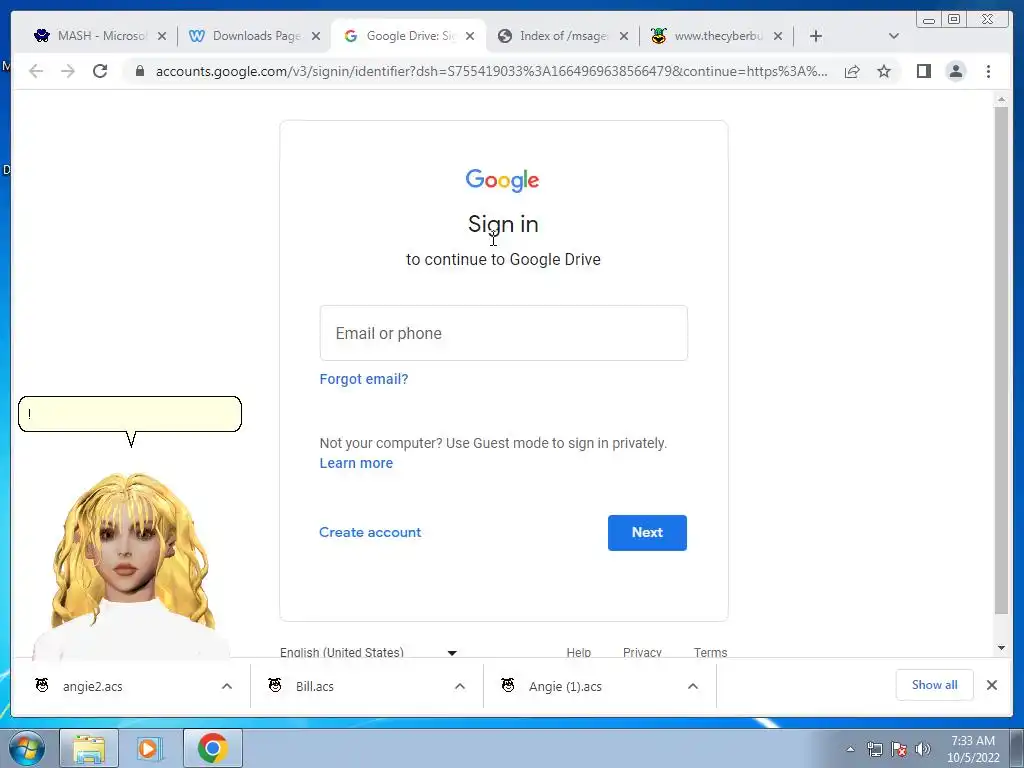Click the page vertical scrollbar thumb
Image resolution: width=1024 pixels, height=768 pixels.
tap(1001, 360)
